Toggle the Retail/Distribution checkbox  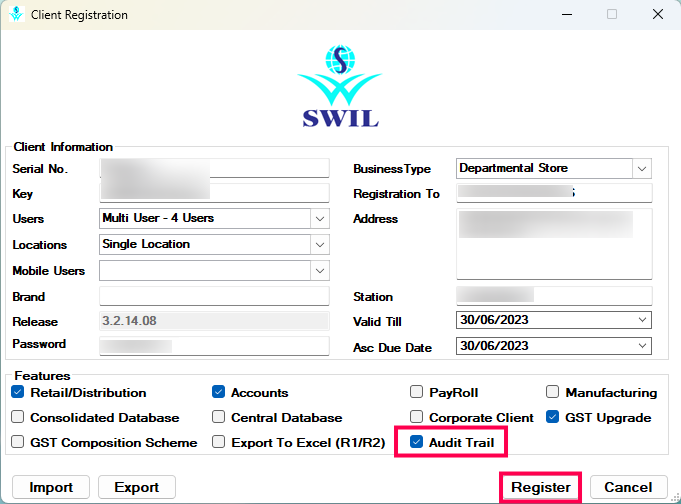coord(18,392)
